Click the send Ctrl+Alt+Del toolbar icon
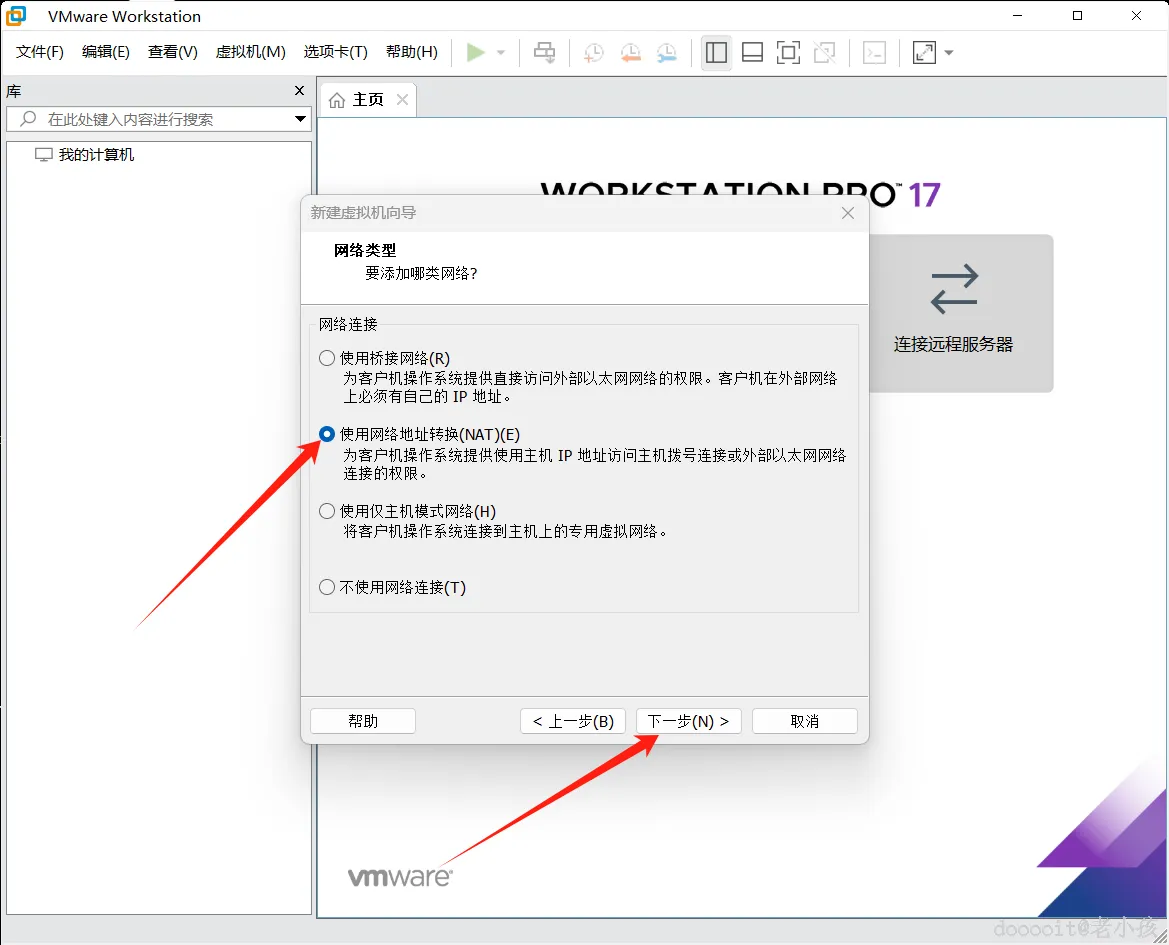This screenshot has height=945, width=1169. (545, 52)
